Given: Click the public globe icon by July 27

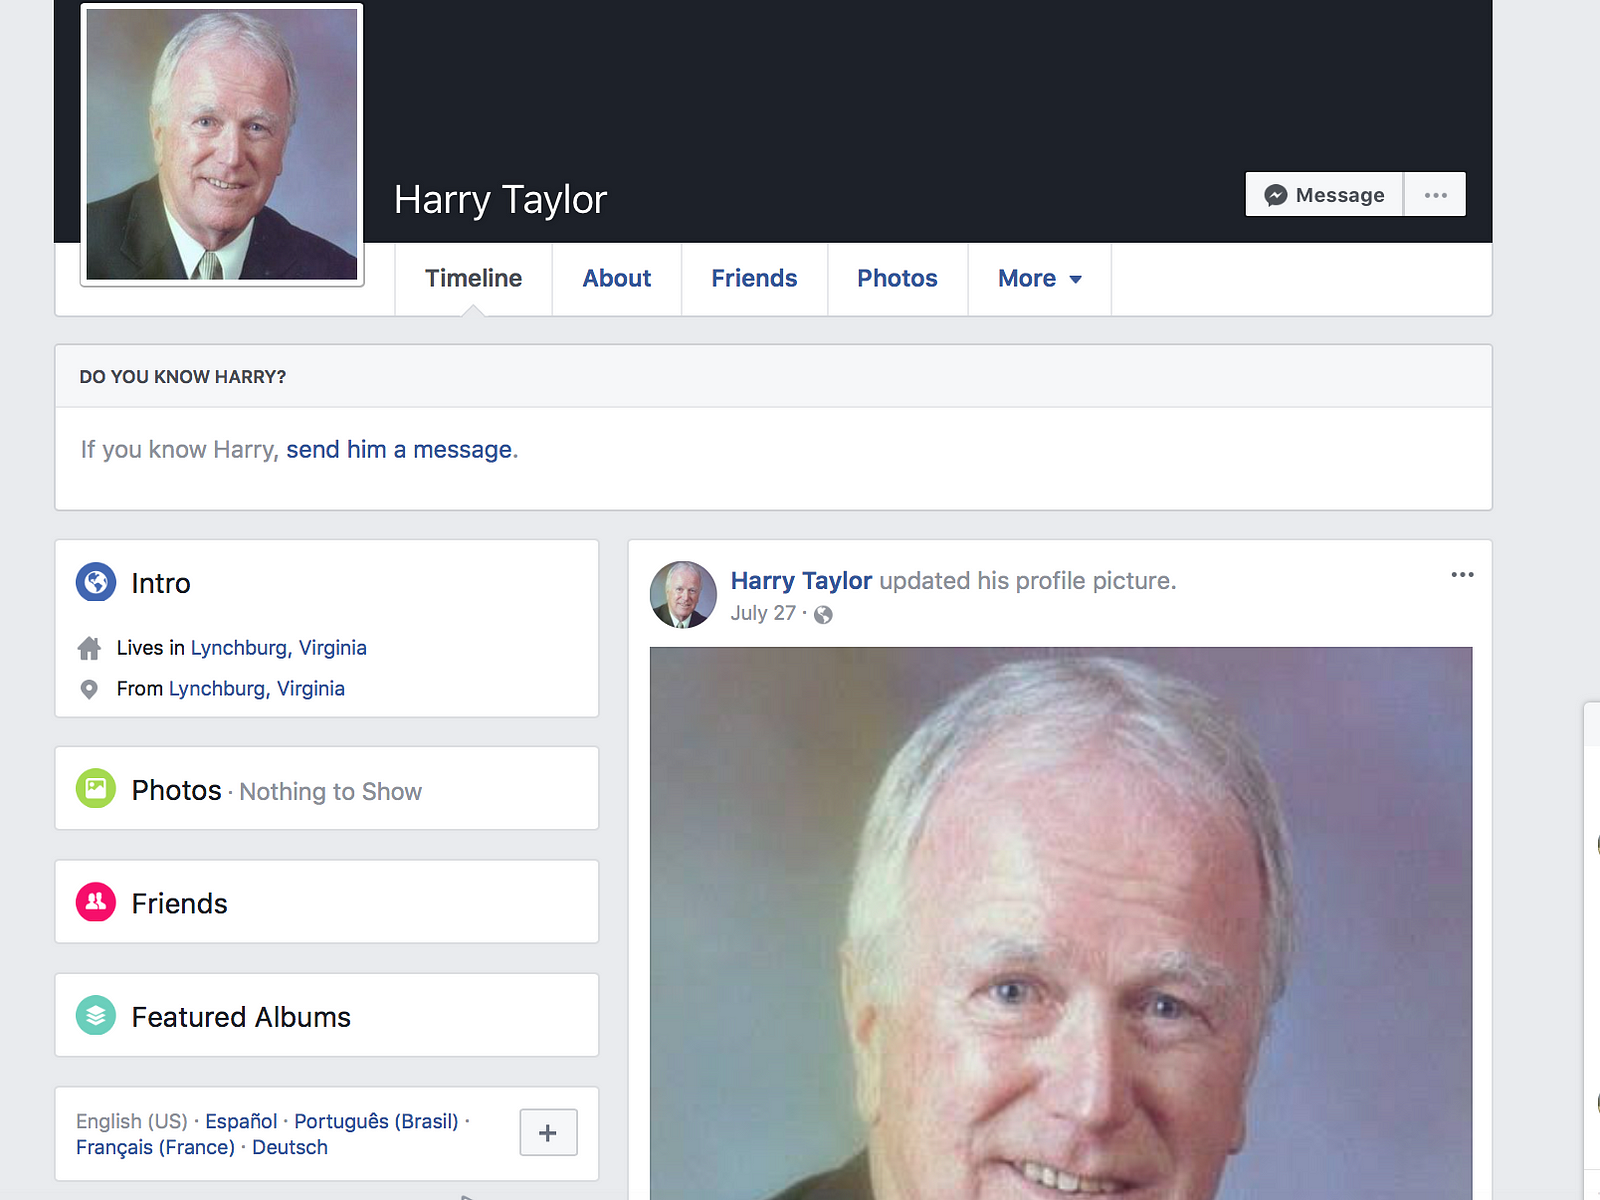Looking at the screenshot, I should [x=823, y=614].
